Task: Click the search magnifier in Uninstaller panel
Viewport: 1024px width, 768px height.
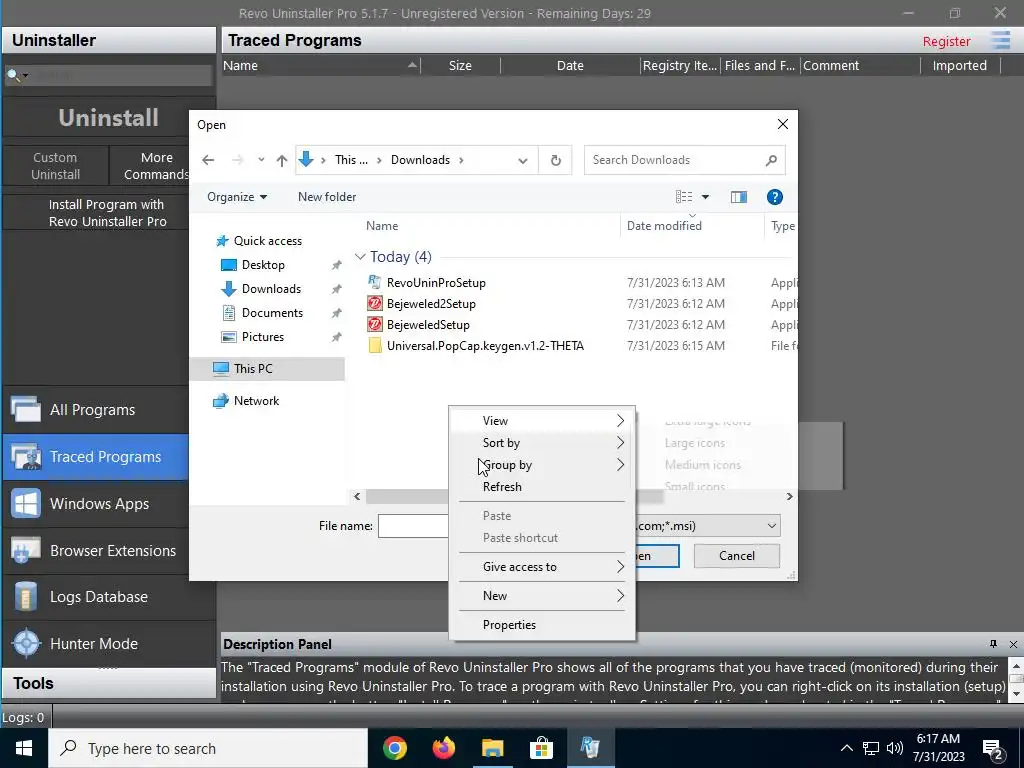Action: tap(12, 75)
